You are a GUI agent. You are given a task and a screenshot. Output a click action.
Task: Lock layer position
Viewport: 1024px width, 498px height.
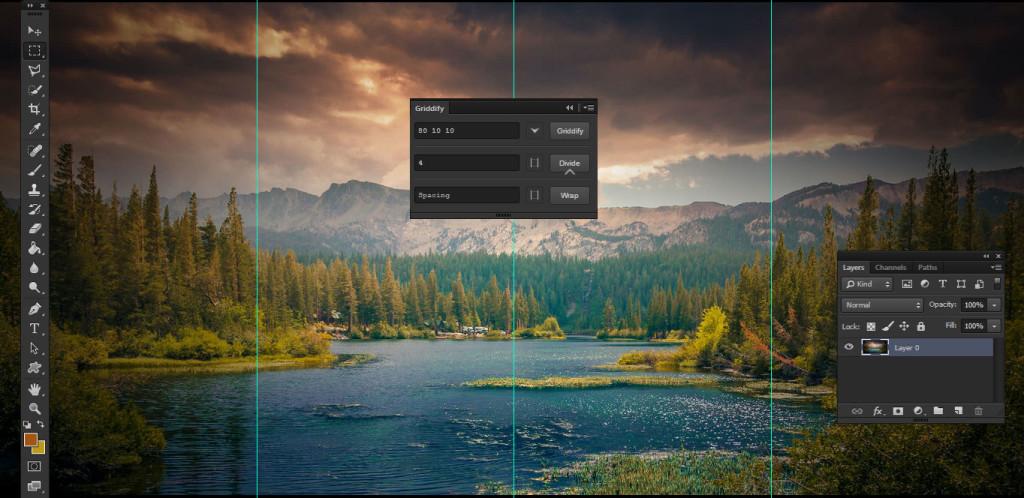click(904, 326)
